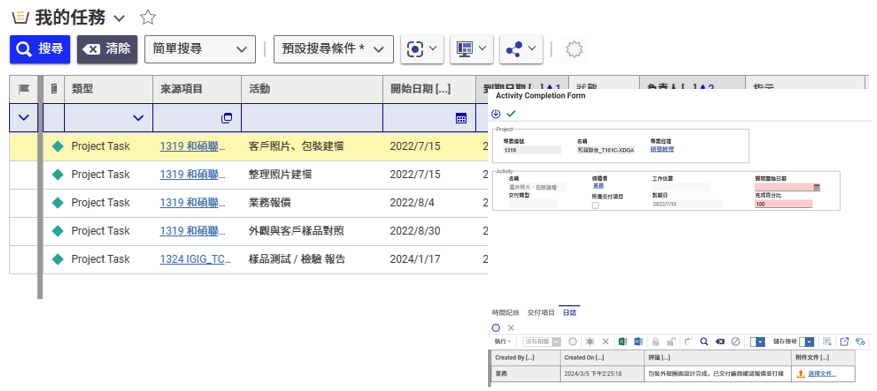The image size is (877, 391).
Task: Click the open in new window icon in log toolbar
Action: tap(845, 341)
